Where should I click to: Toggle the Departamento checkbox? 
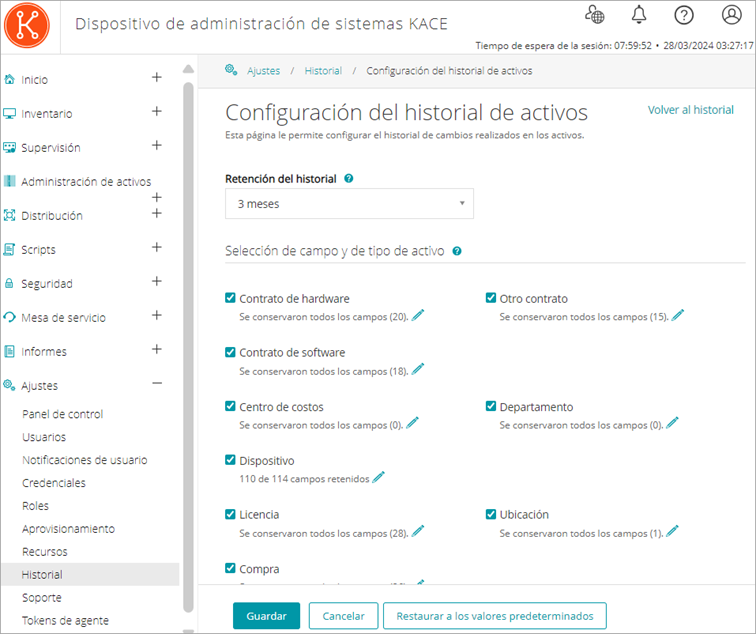[x=491, y=406]
